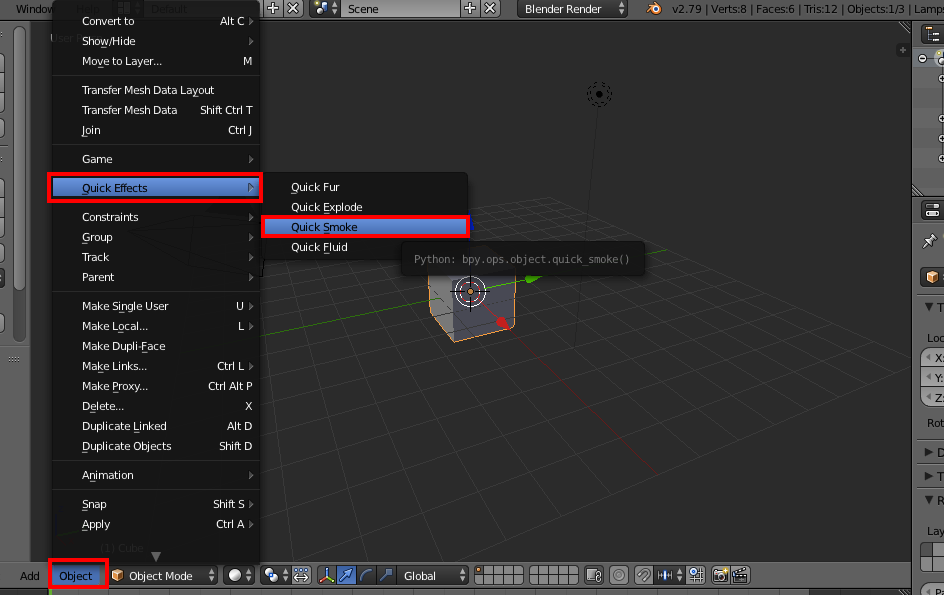The width and height of the screenshot is (944, 595).
Task: Open the Parent submenu
Action: pos(155,277)
